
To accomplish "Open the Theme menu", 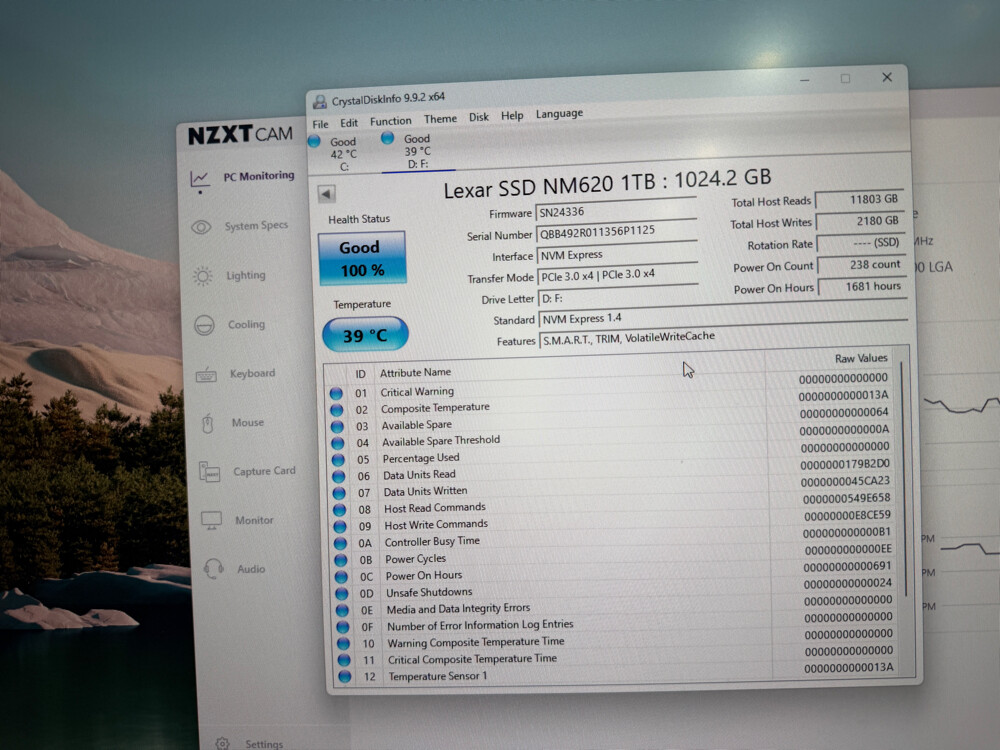I will 441,119.
